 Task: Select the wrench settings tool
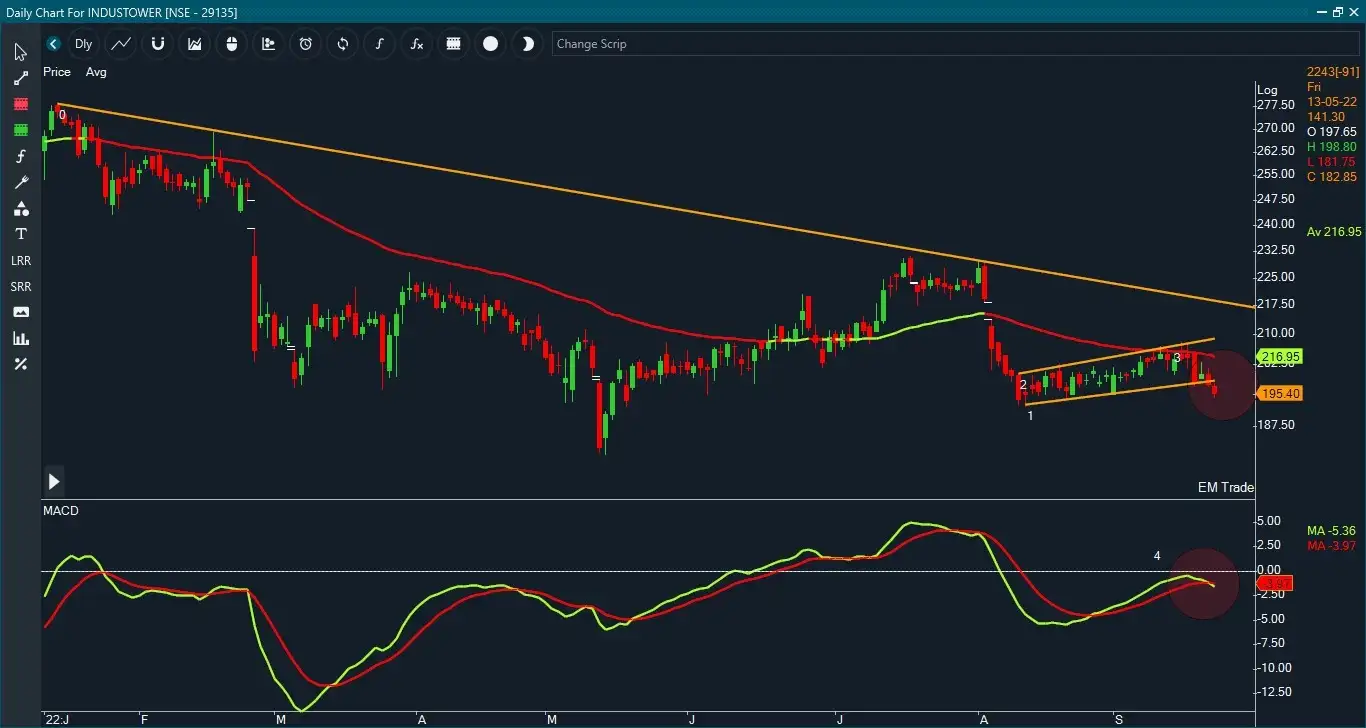pyautogui.click(x=20, y=182)
